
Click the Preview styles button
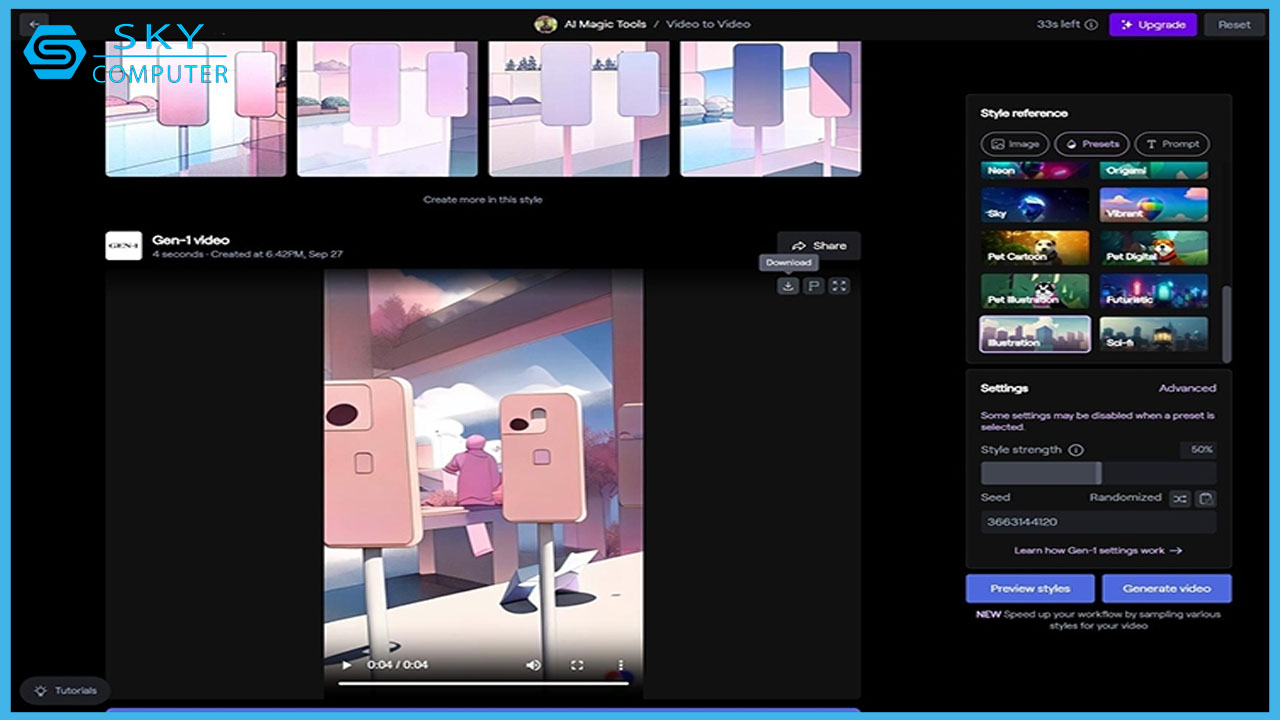click(1030, 588)
